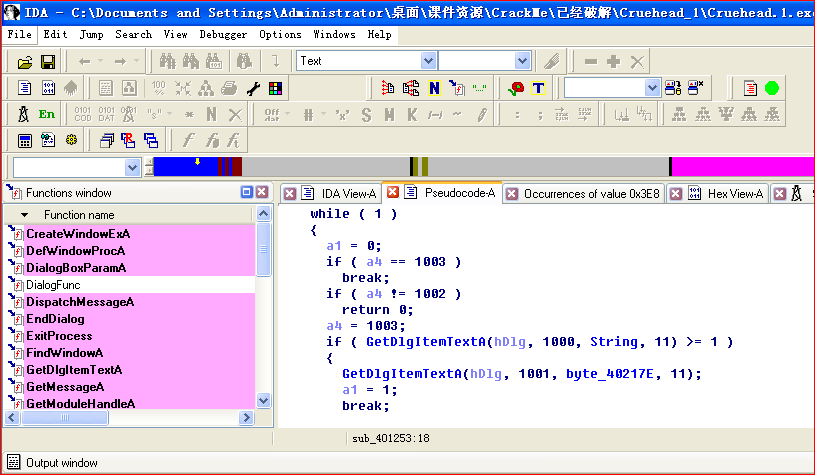Click the yellow-bordered N names icon
The width and height of the screenshot is (815, 475).
pos(435,88)
